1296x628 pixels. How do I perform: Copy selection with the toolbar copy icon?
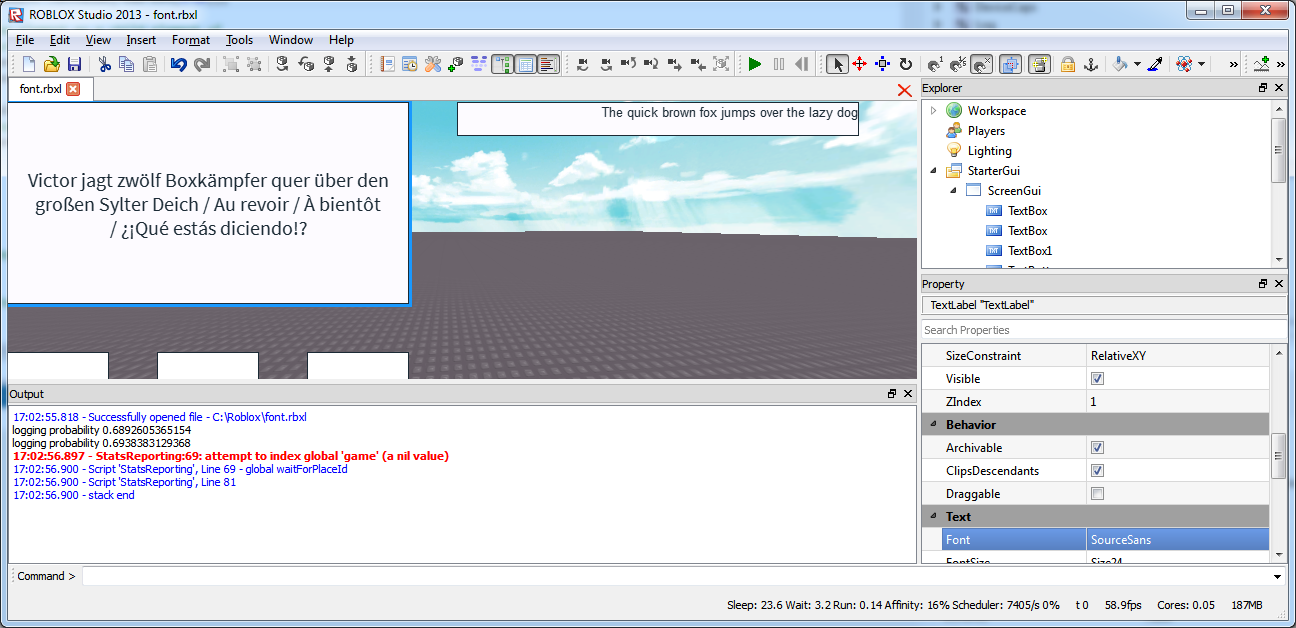coord(127,64)
